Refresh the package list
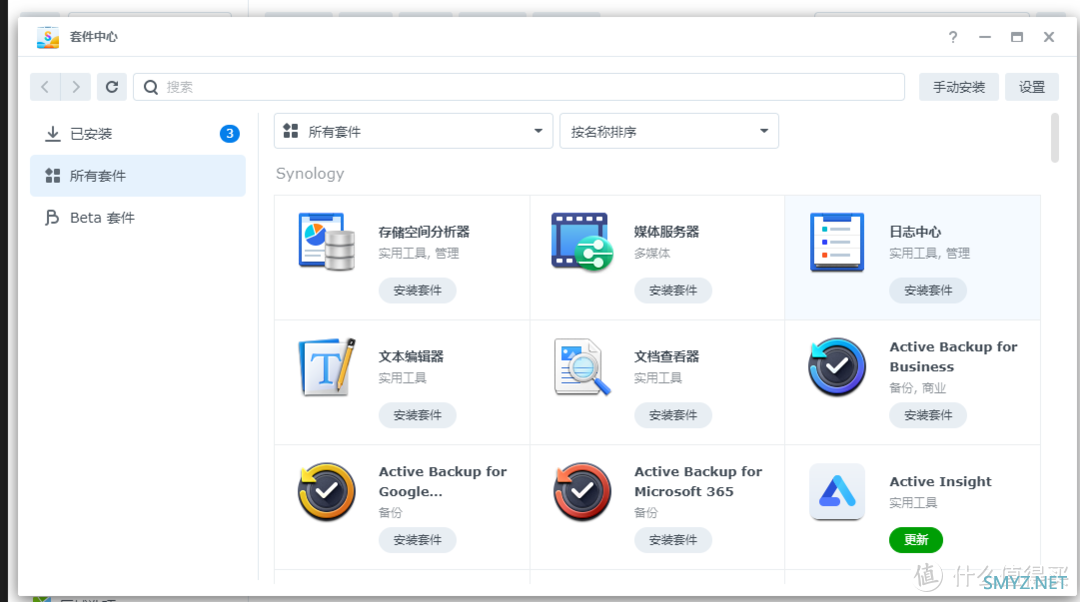 pos(112,87)
